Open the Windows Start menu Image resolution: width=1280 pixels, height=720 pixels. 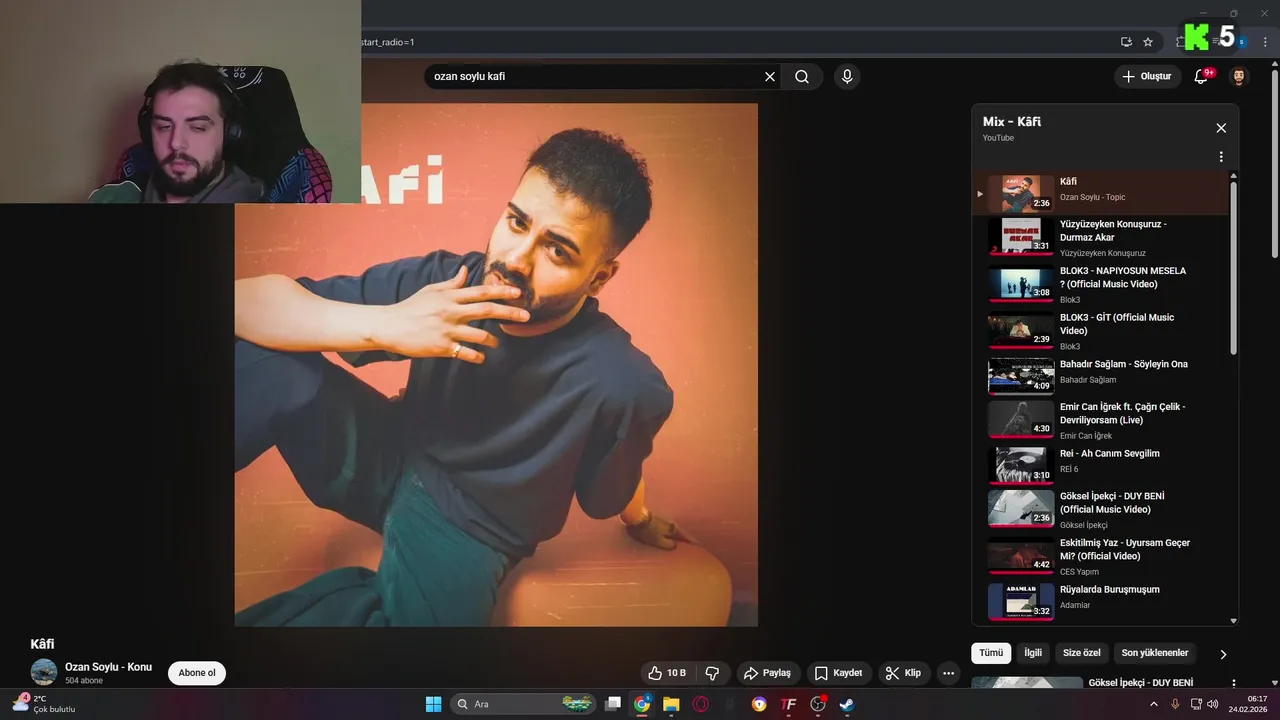434,704
